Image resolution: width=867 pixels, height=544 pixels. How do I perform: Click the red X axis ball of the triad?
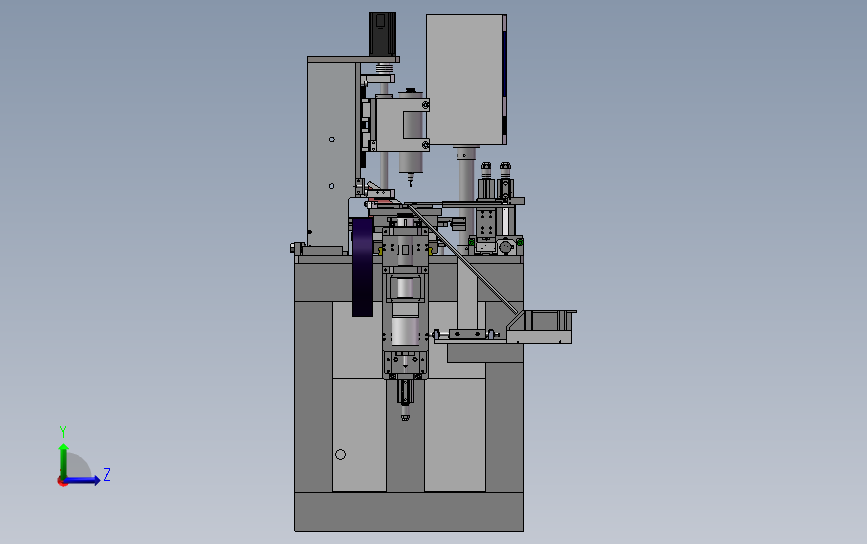[x=62, y=482]
